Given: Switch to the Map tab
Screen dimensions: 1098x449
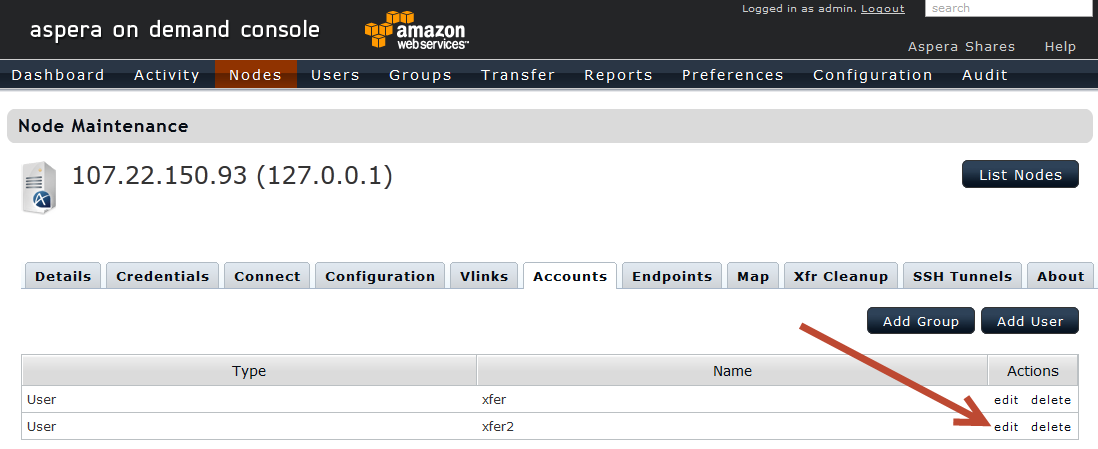Looking at the screenshot, I should coord(753,276).
